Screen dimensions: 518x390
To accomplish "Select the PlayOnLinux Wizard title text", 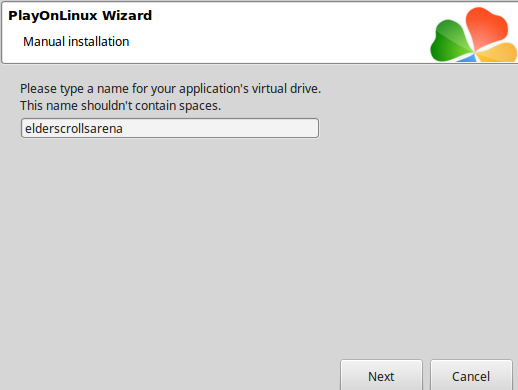I will click(80, 16).
